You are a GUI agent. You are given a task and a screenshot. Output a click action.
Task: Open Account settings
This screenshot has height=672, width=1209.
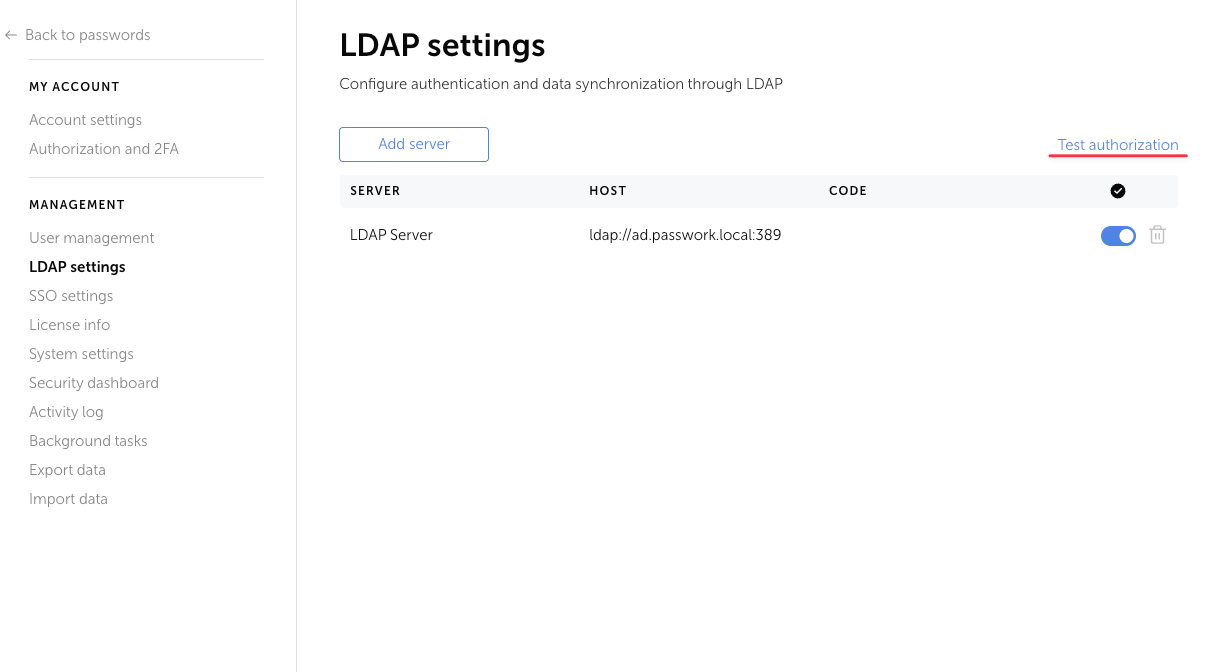tap(85, 119)
